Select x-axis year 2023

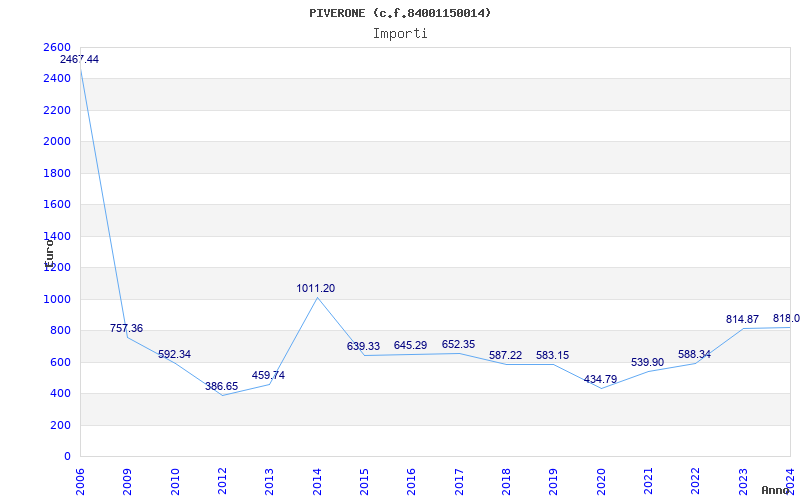pos(743,481)
